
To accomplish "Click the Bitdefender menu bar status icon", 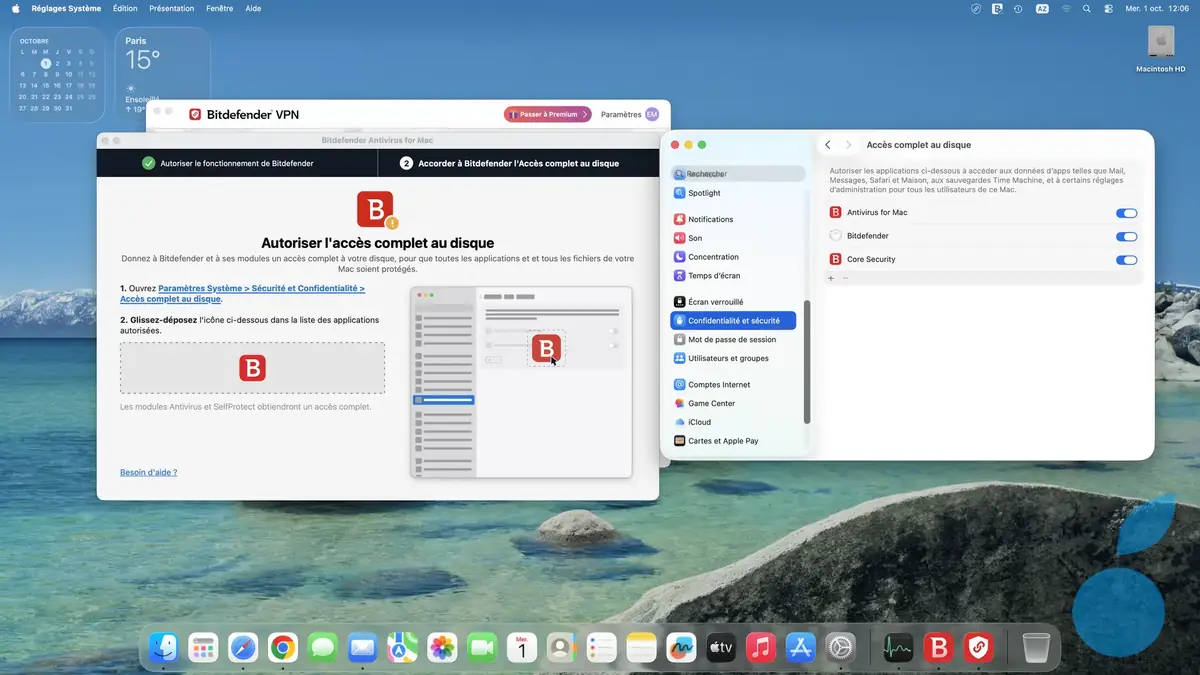I will tap(996, 8).
